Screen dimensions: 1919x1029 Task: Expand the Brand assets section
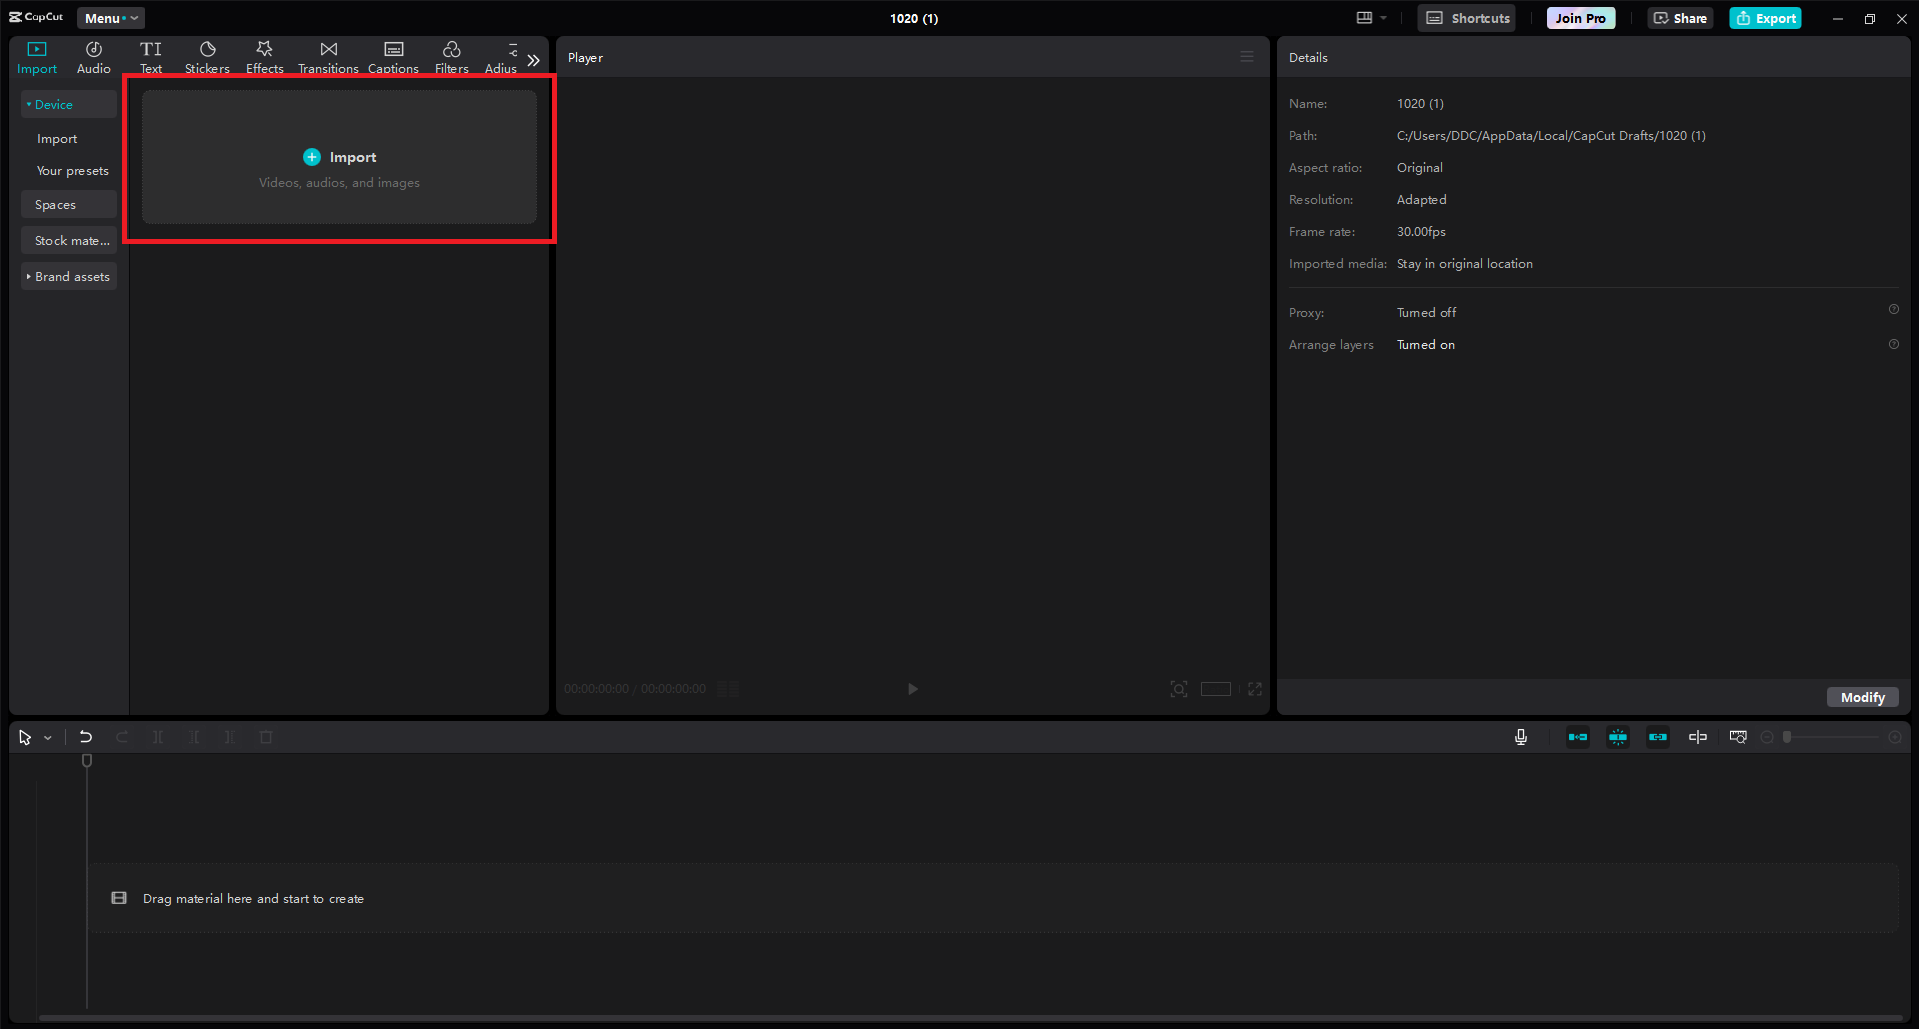click(69, 277)
